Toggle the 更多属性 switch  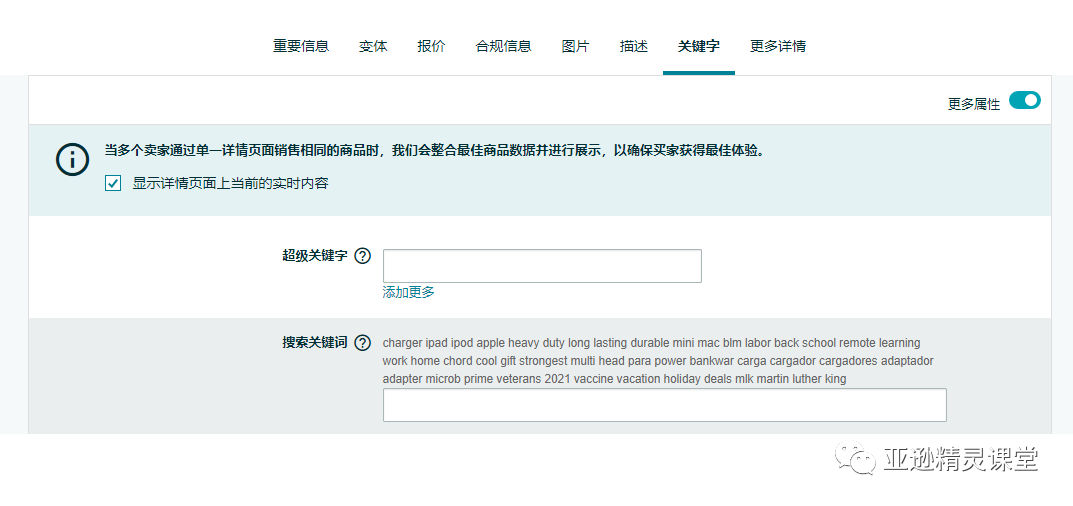(x=1024, y=101)
